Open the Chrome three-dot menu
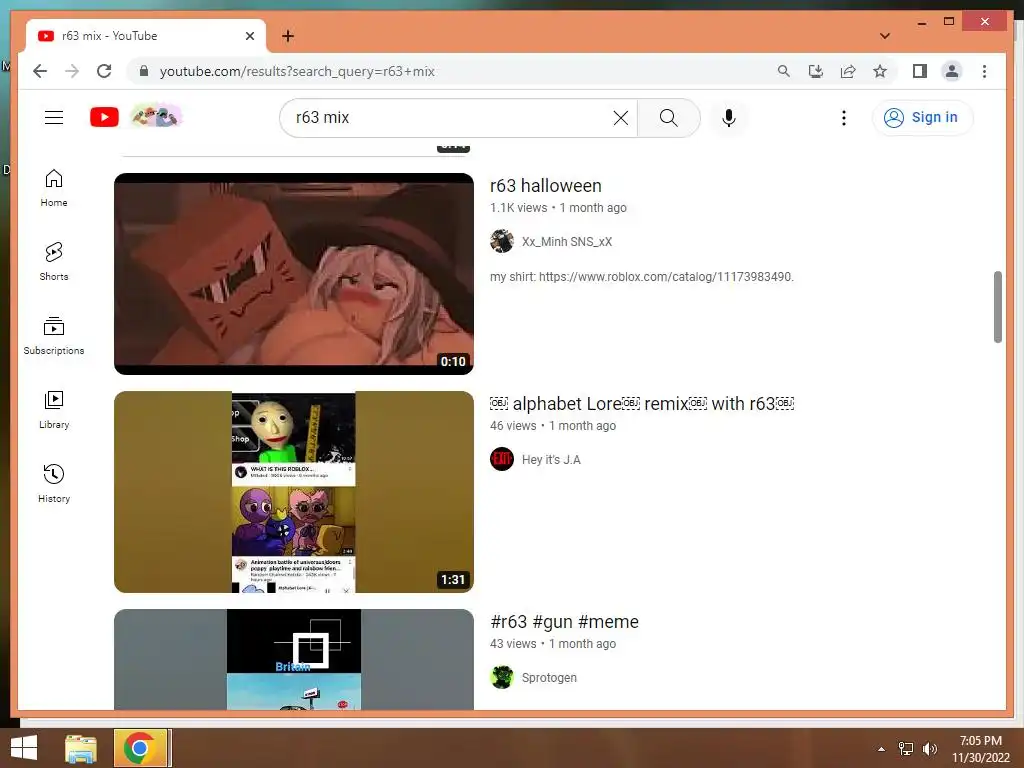 [x=984, y=71]
